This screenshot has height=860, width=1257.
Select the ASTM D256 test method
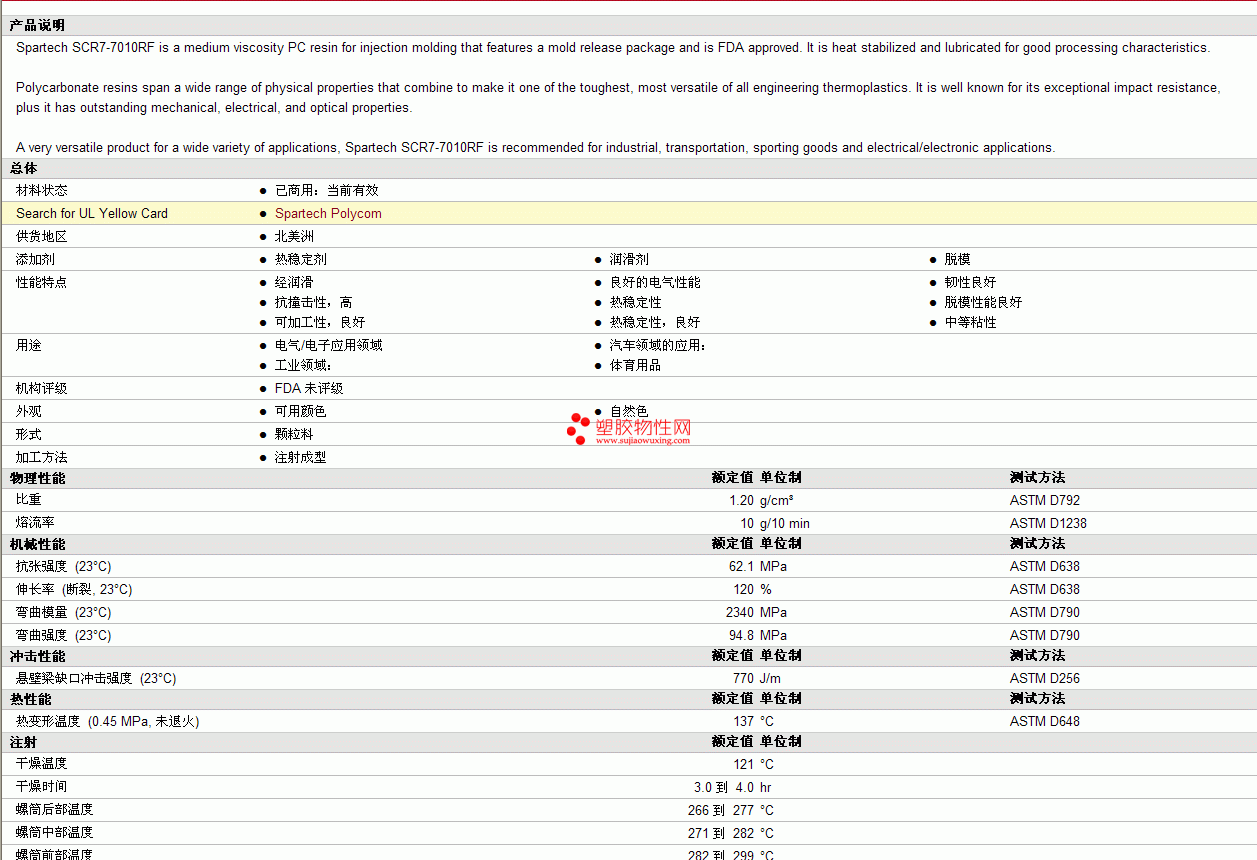click(1045, 678)
